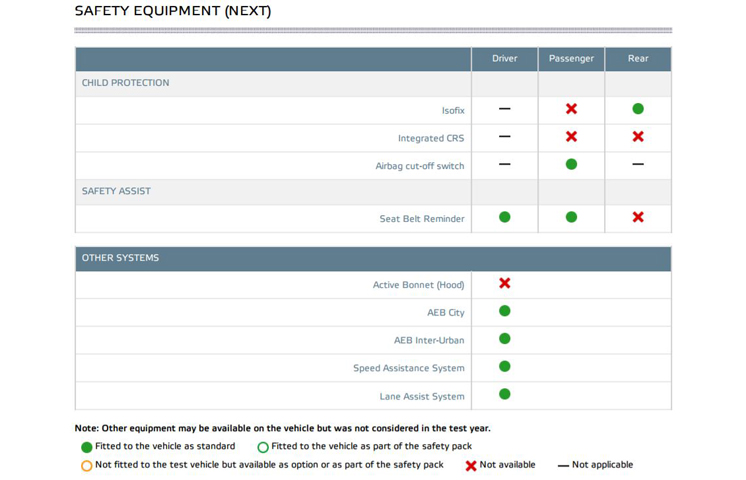Image resolution: width=746 pixels, height=480 pixels.
Task: Select the green dot next to AEB City
Action: click(x=505, y=312)
